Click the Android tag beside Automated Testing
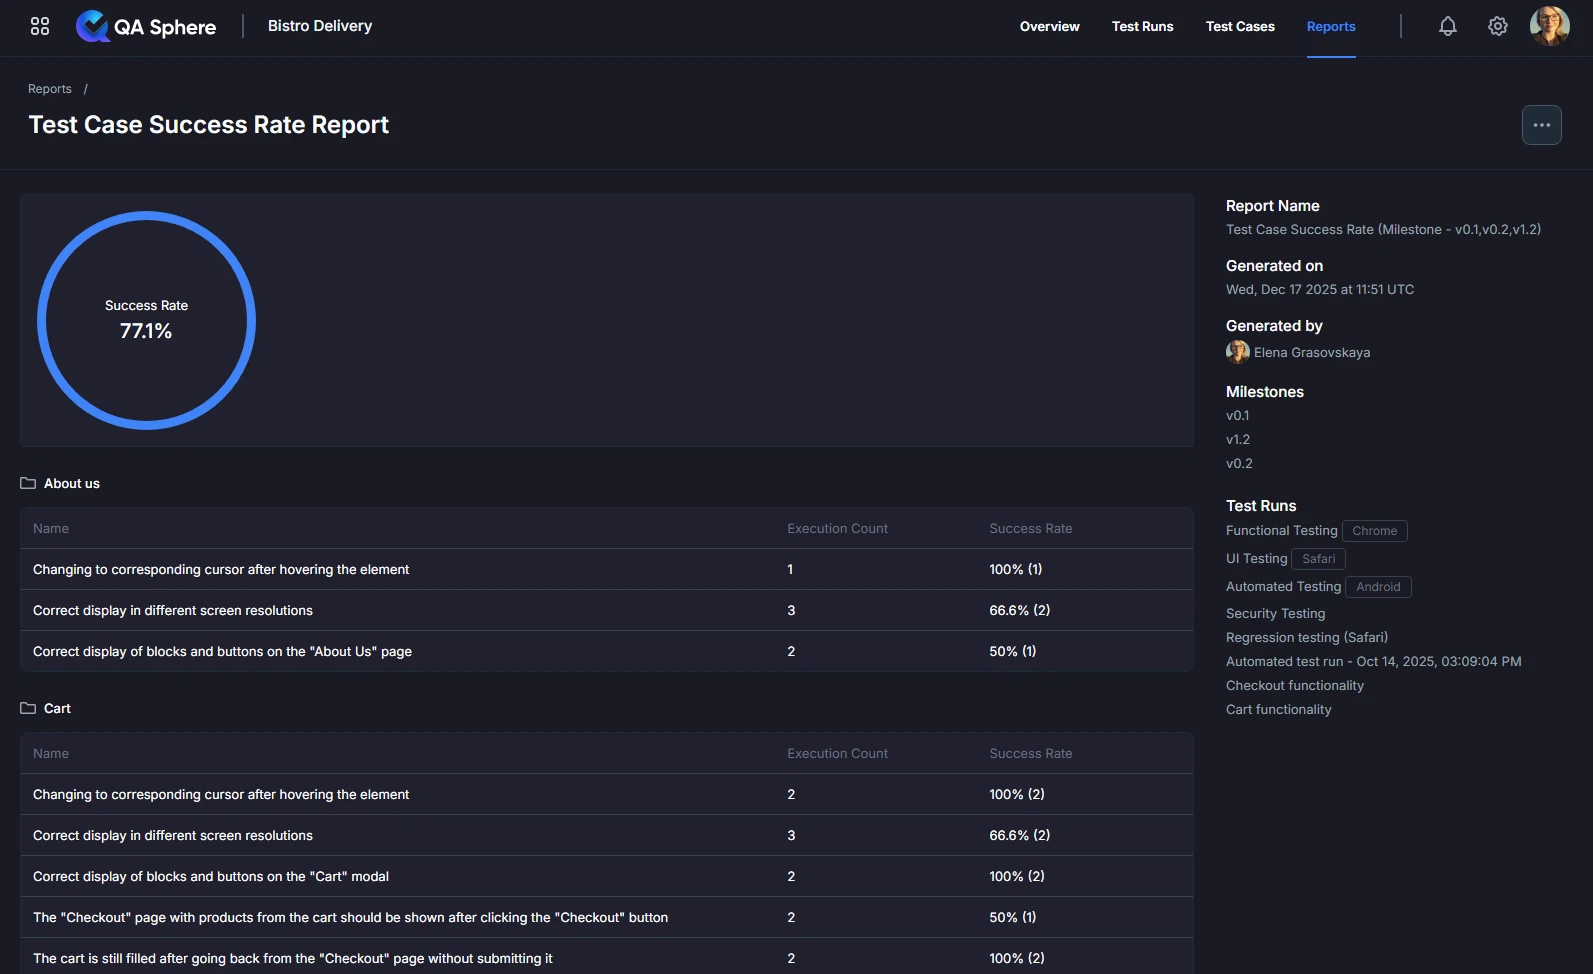Screen dimensions: 1593x974 point(1378,587)
